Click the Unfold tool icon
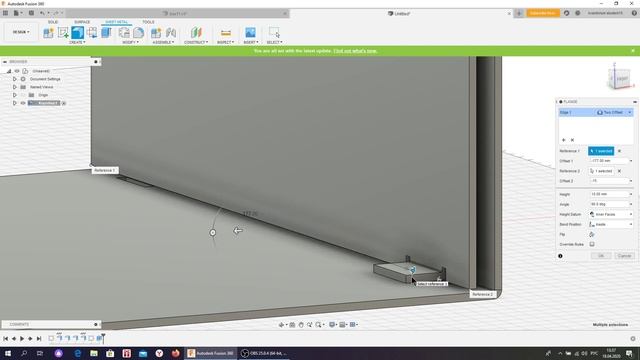Image resolution: width=640 pixels, height=360 pixels. [92, 33]
